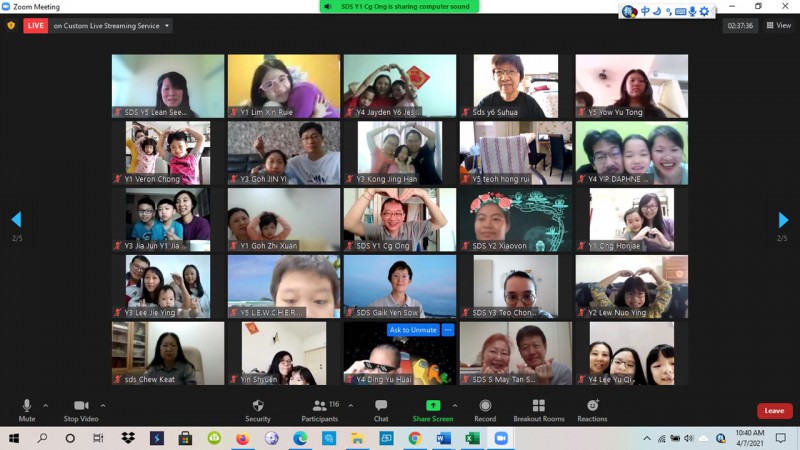
Task: Click the green Share Screen icon
Action: (x=433, y=405)
